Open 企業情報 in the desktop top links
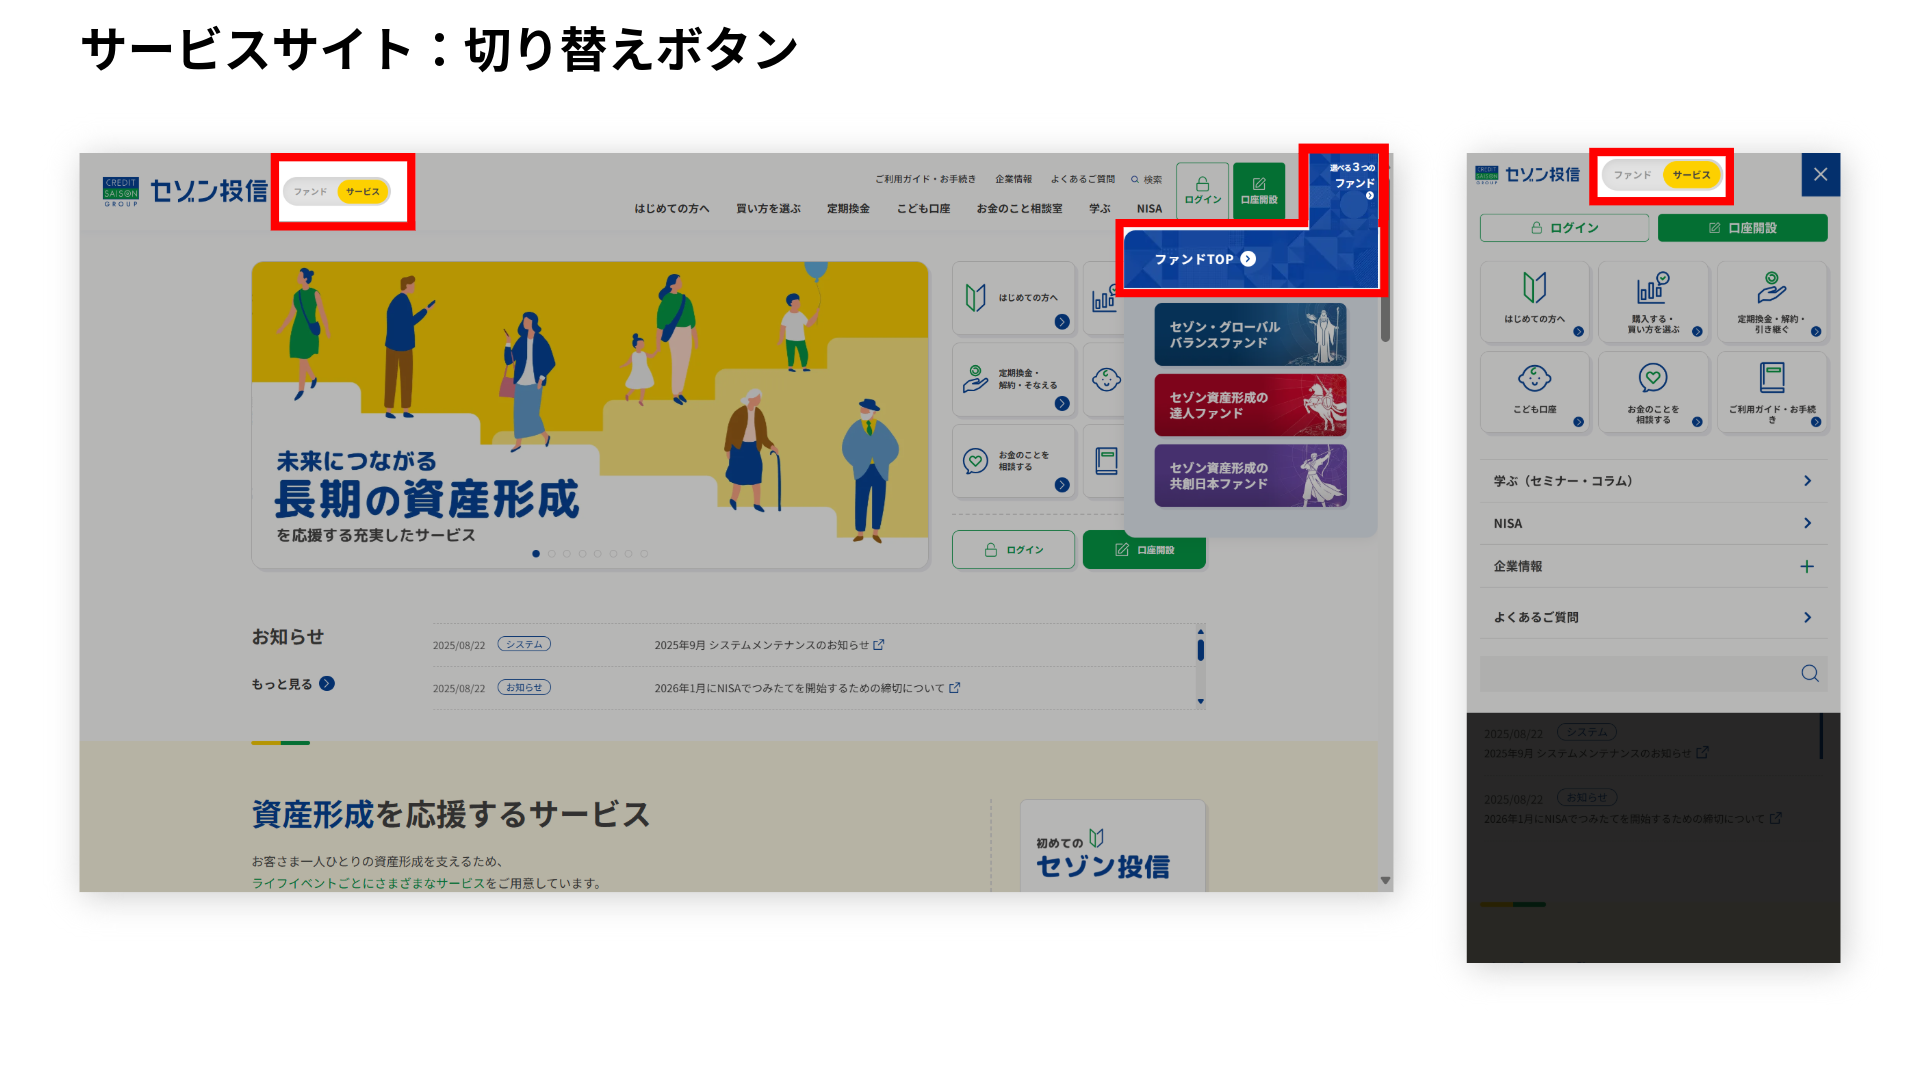The height and width of the screenshot is (1080, 1920). [1013, 180]
